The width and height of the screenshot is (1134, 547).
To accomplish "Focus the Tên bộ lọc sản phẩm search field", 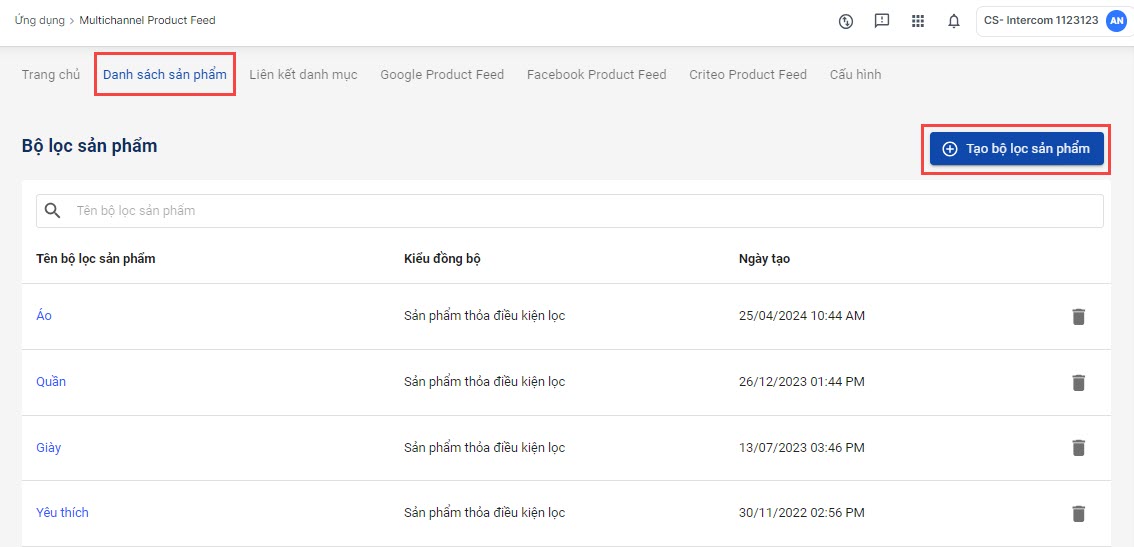I will click(580, 211).
